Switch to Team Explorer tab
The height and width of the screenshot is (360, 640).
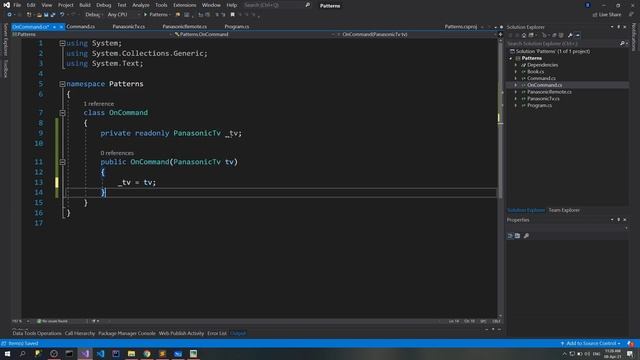(564, 210)
